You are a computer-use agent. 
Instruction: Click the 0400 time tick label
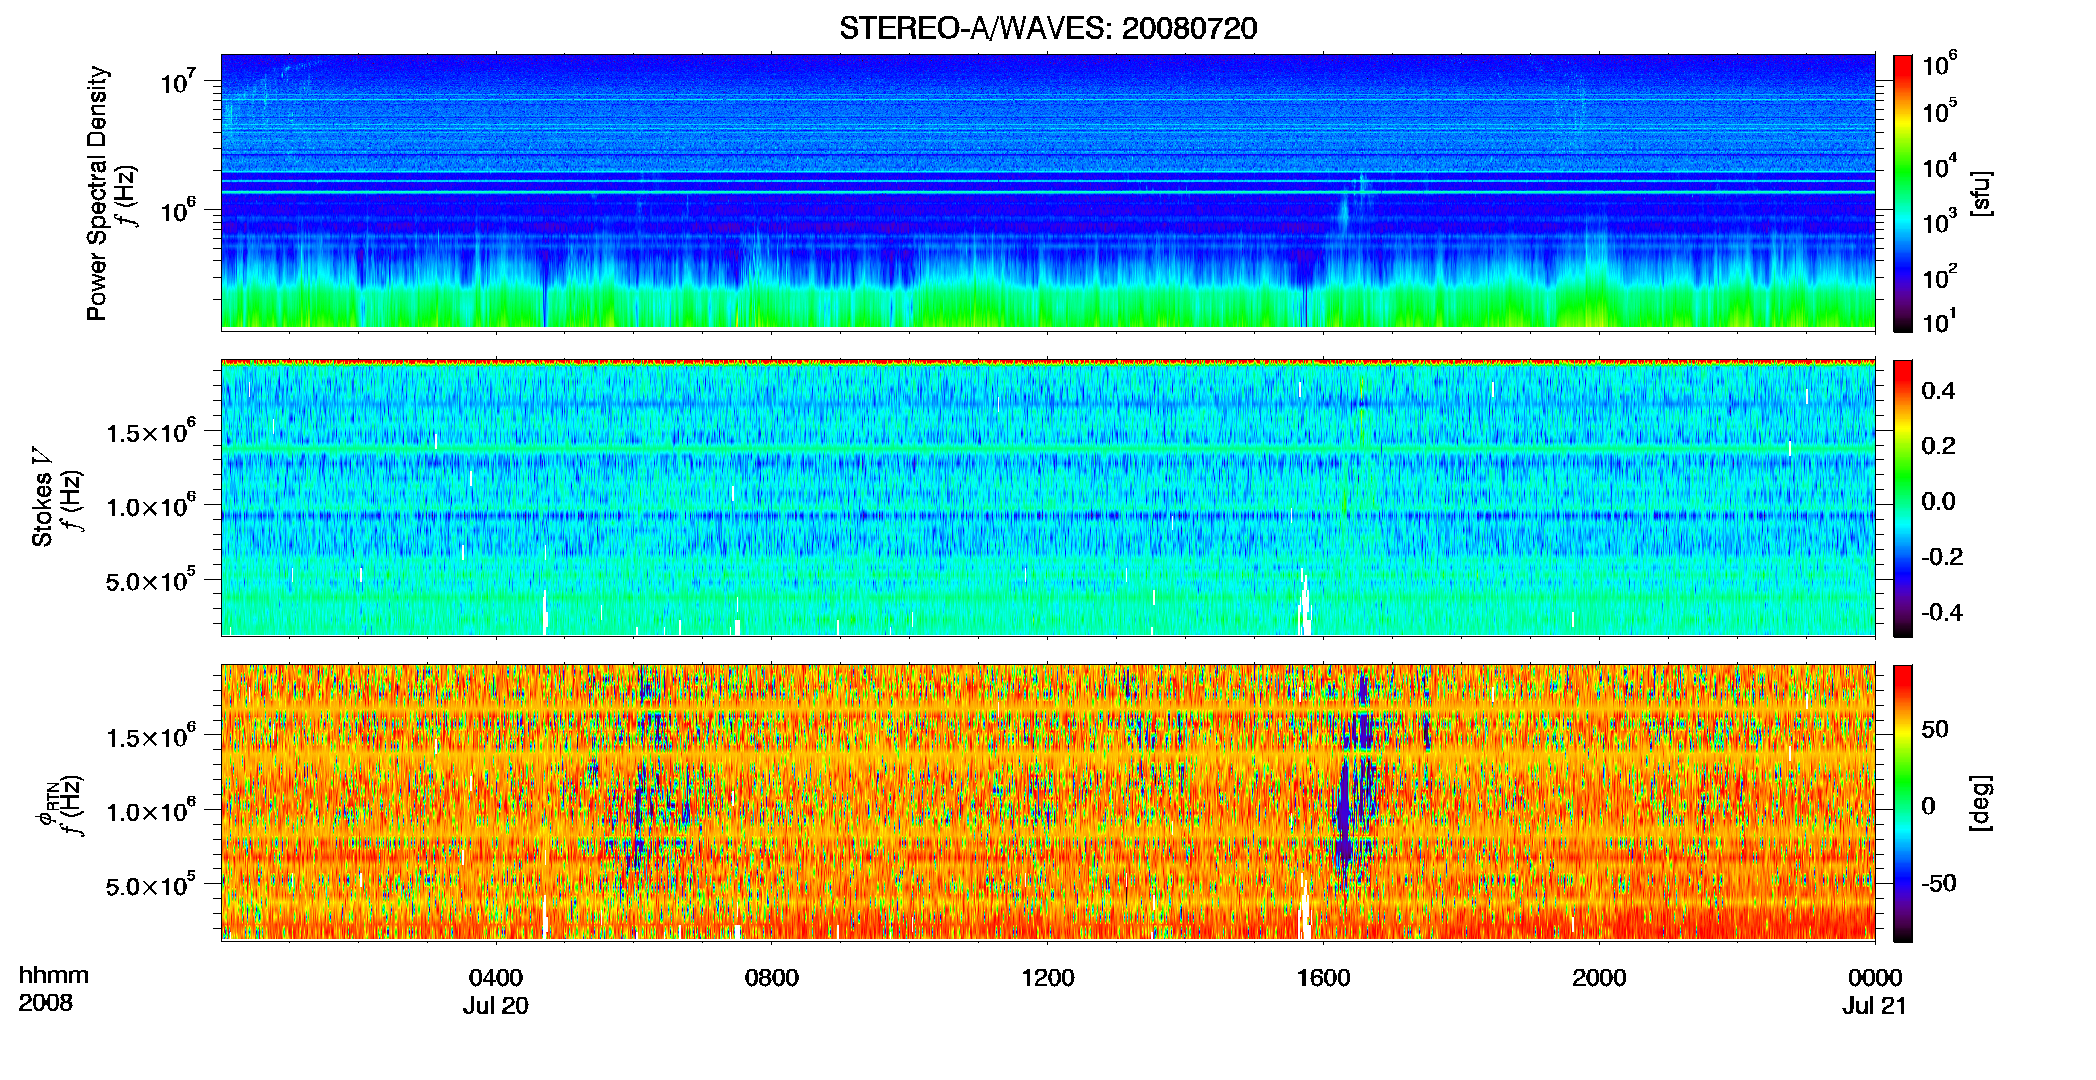tap(496, 978)
